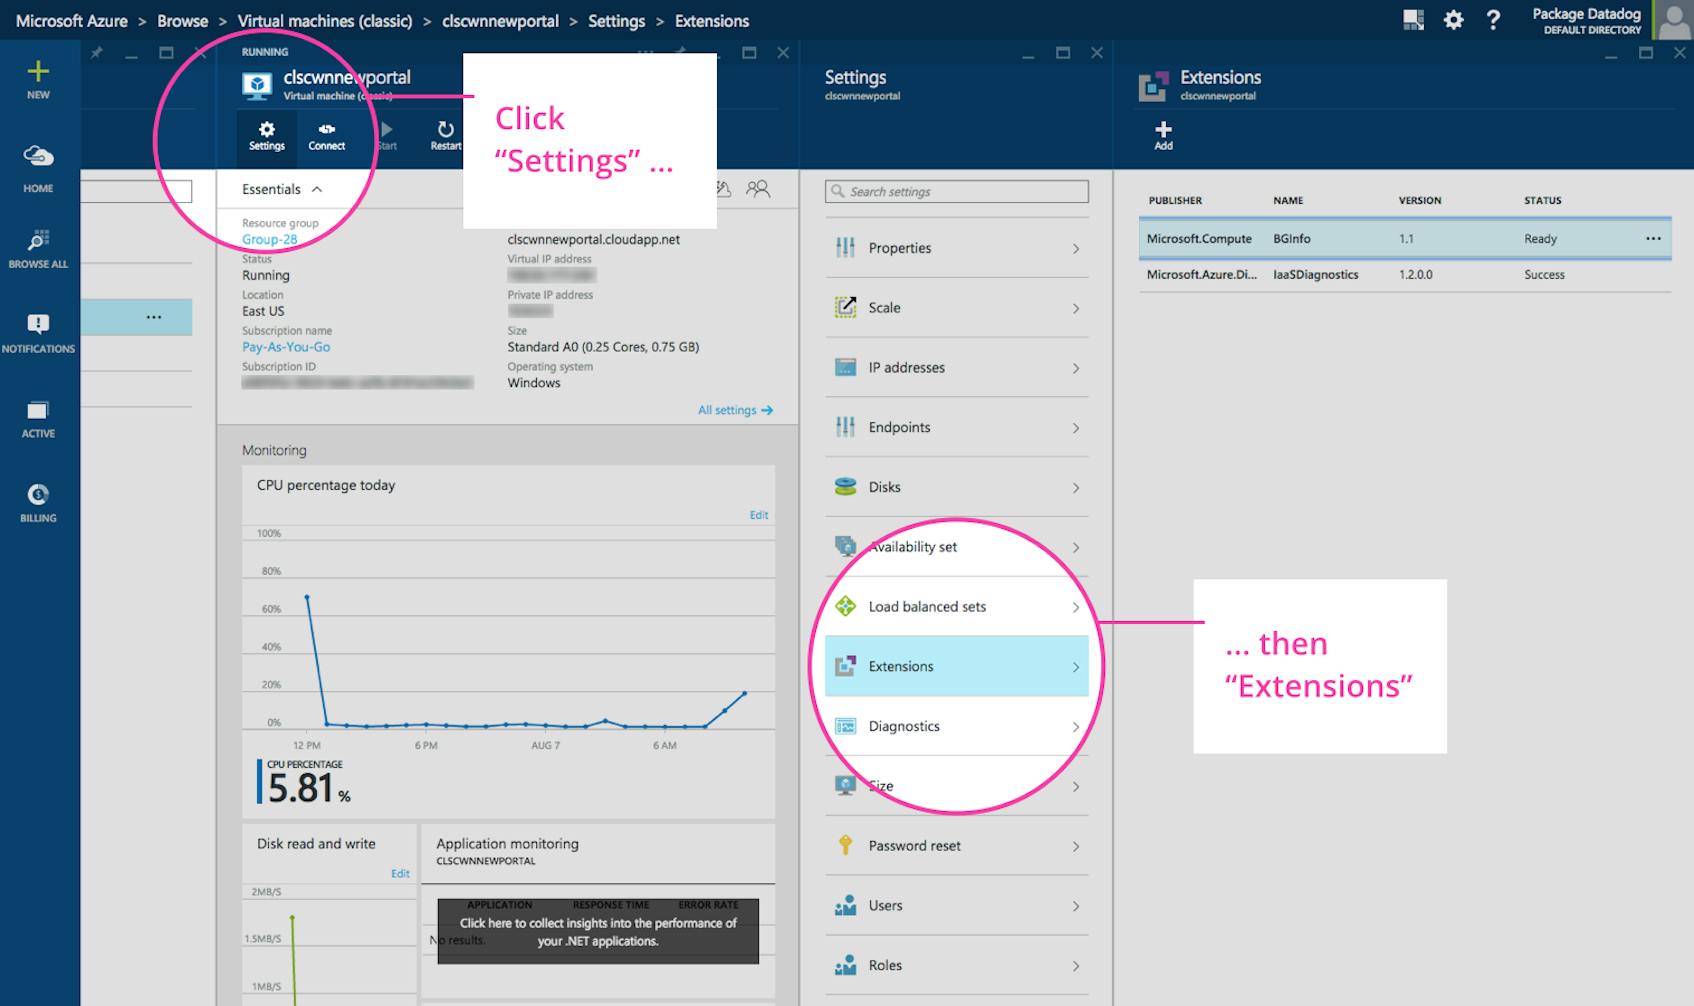This screenshot has height=1006, width=1694.
Task: Select Virtual machines (classic) in breadcrumb
Action: click(x=325, y=20)
